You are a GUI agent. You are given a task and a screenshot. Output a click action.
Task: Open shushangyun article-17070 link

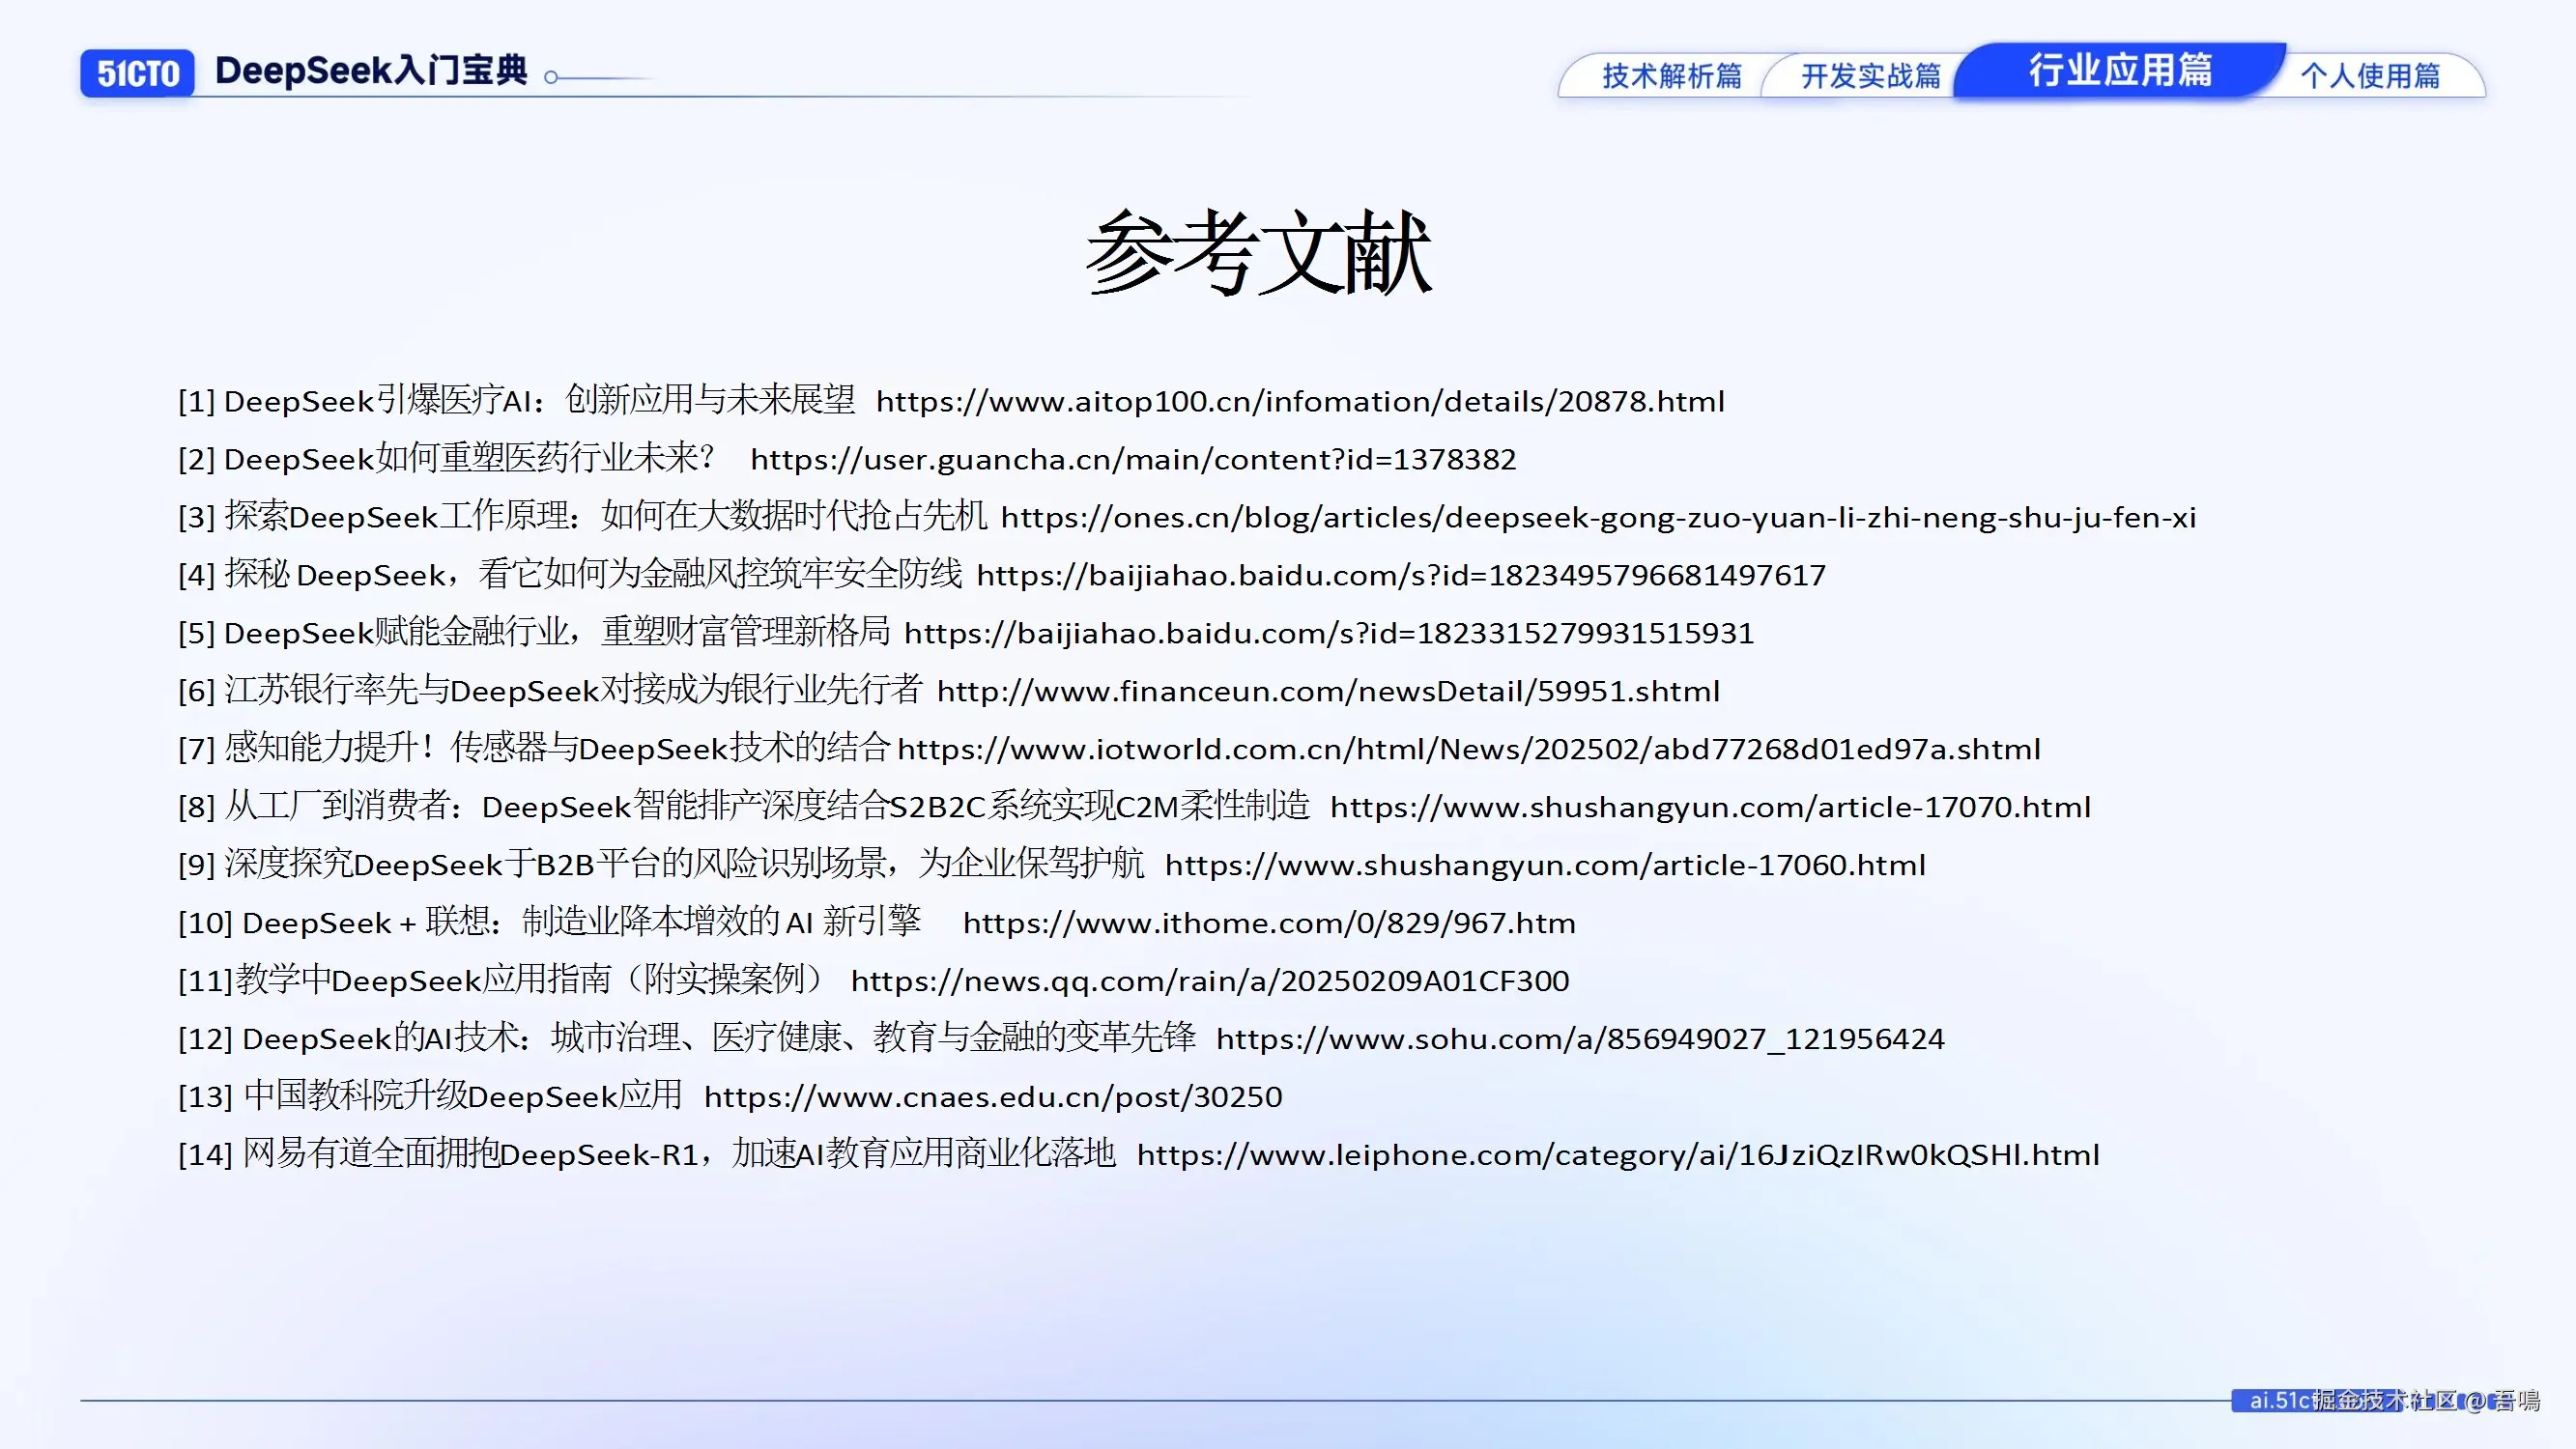pos(1710,808)
